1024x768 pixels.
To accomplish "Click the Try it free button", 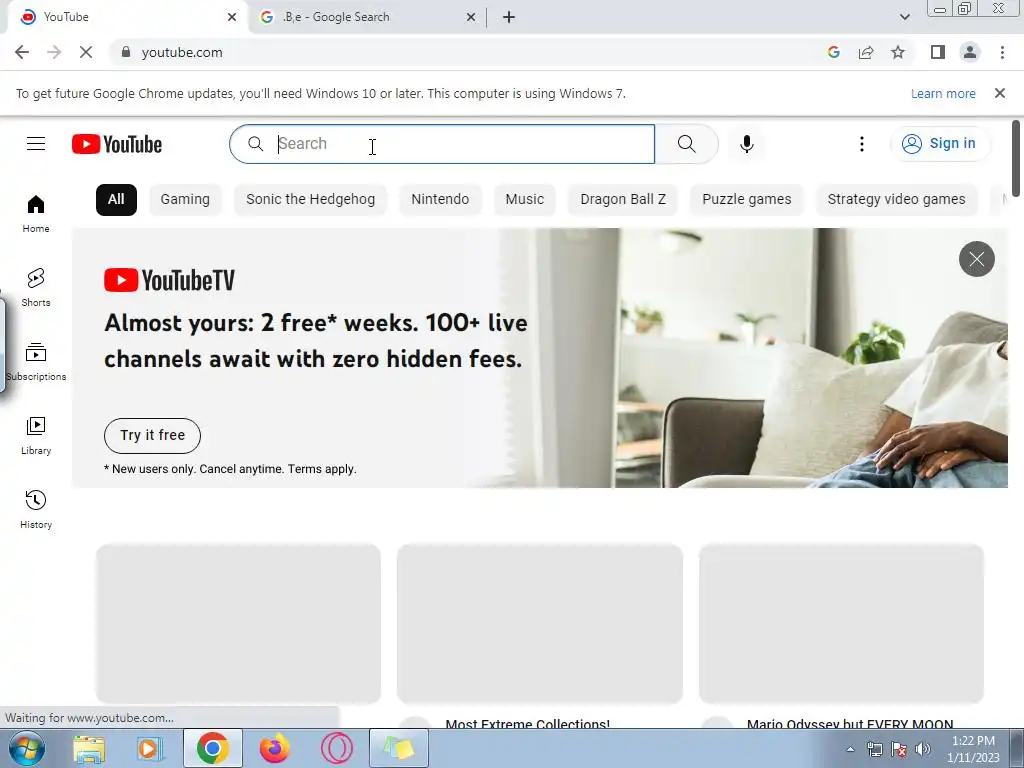I will [152, 436].
